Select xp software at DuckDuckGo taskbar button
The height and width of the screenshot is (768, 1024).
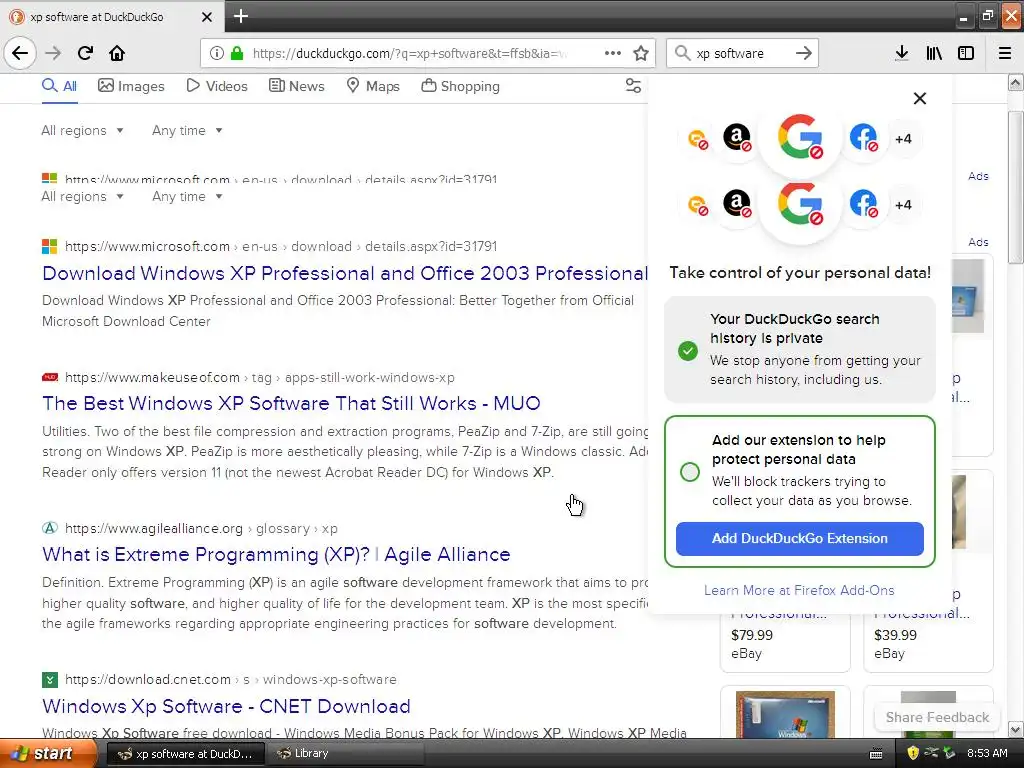[x=185, y=754]
